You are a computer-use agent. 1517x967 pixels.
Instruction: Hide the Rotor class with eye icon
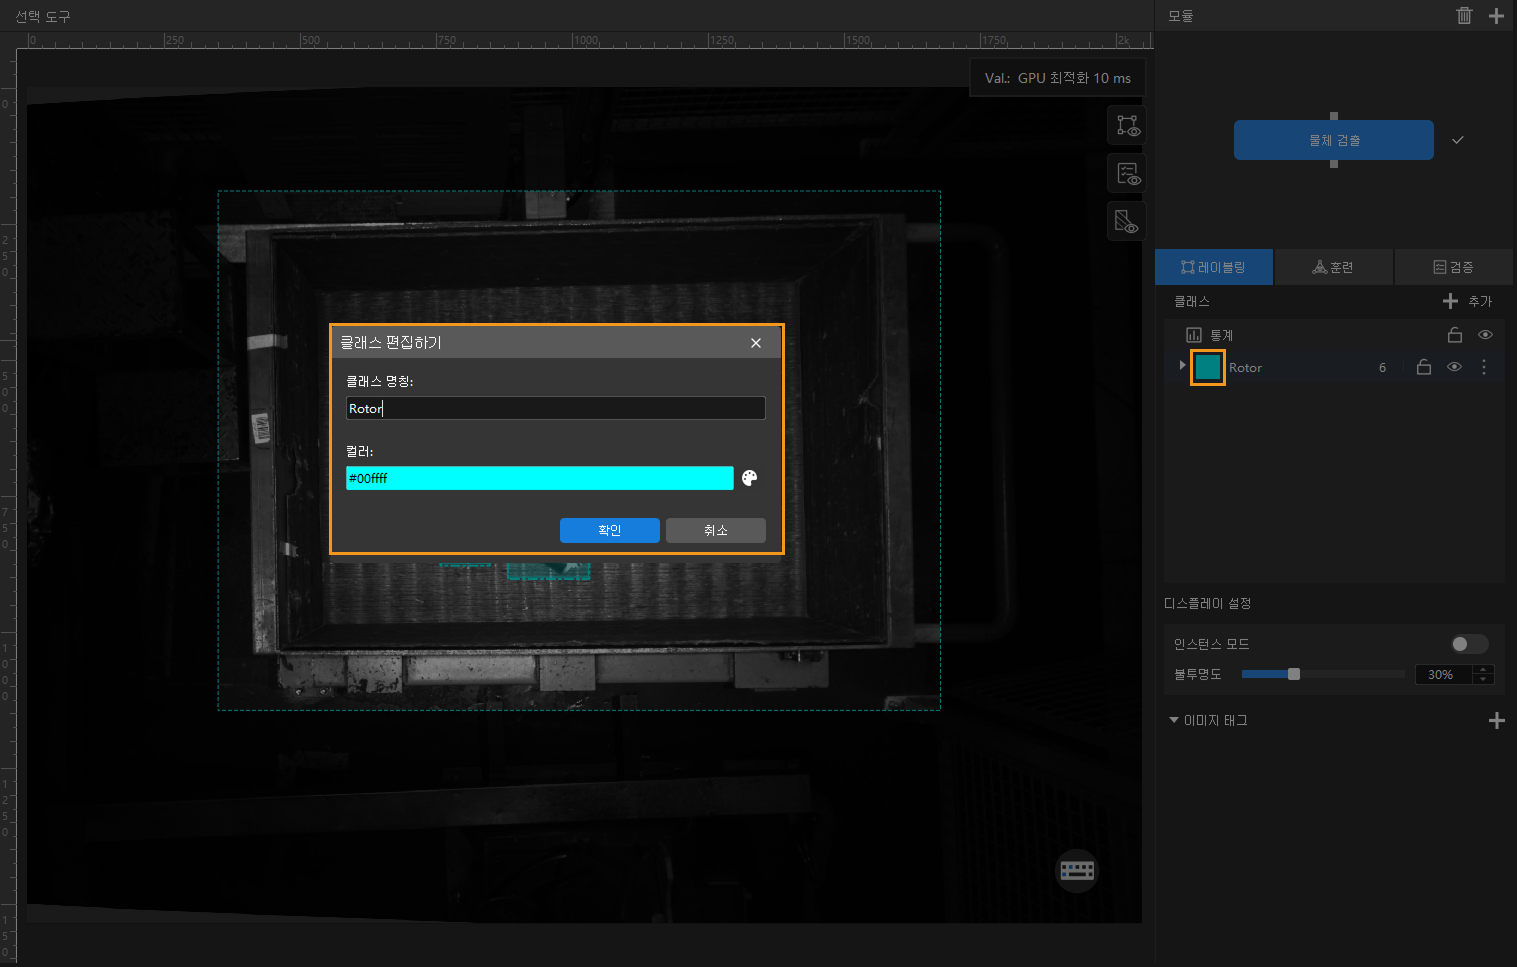point(1454,367)
